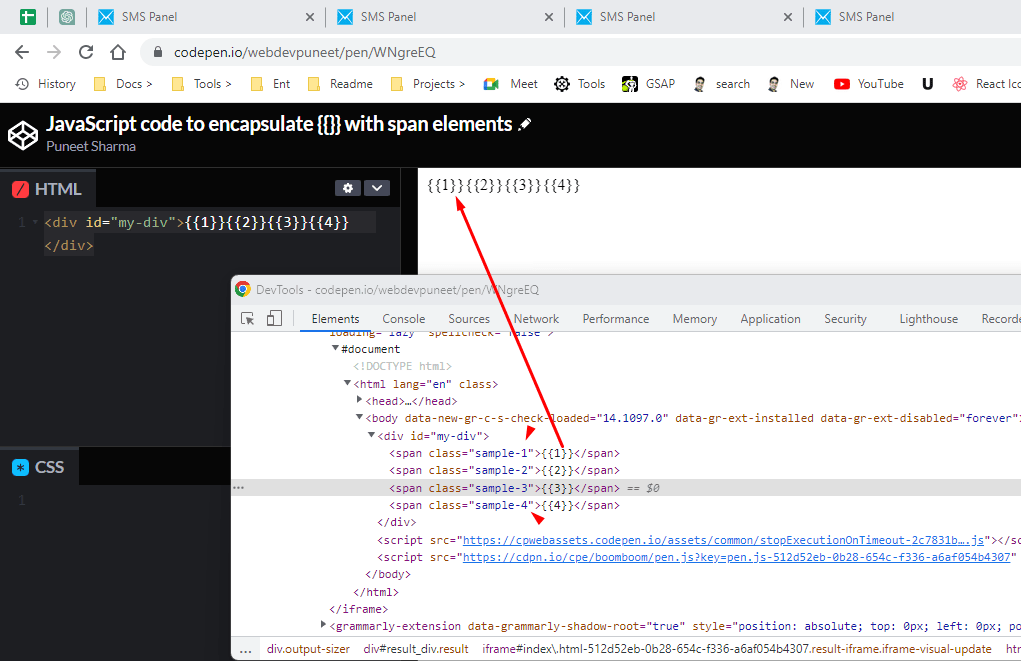The width and height of the screenshot is (1021, 661).
Task: Click the CSS panel asterisk icon
Action: click(23, 466)
